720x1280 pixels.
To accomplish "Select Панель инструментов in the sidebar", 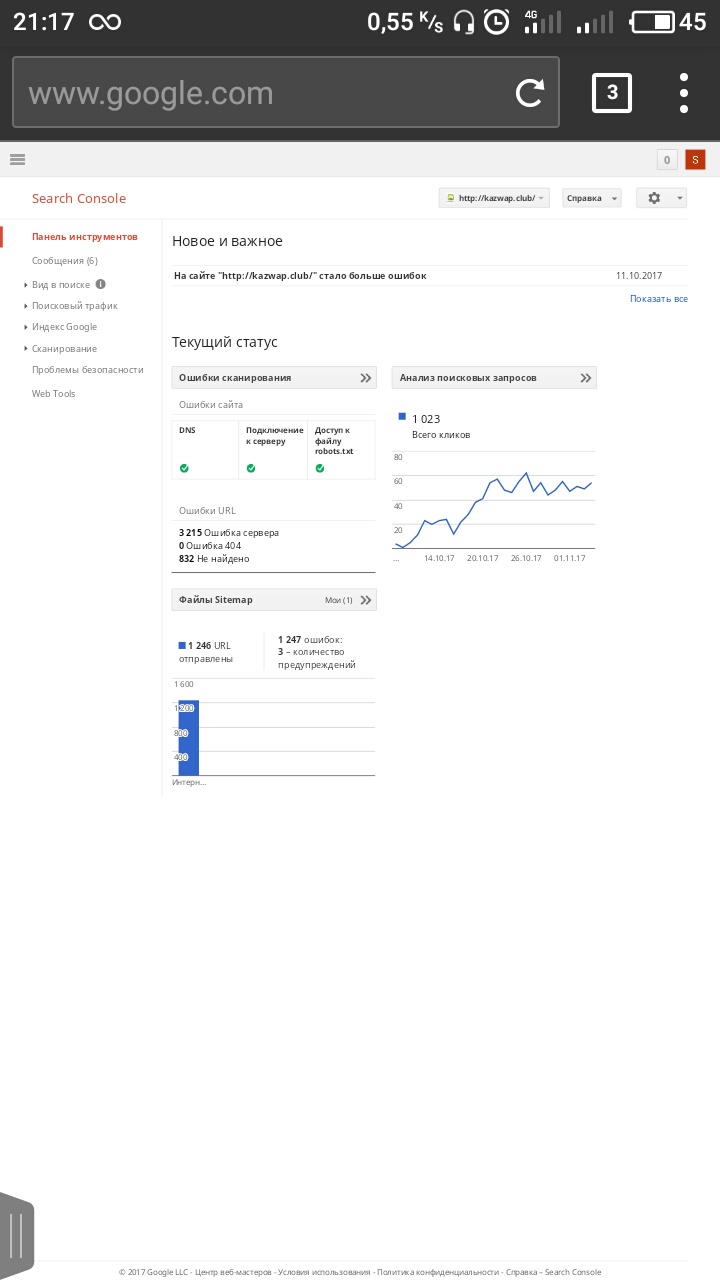I will coord(84,237).
